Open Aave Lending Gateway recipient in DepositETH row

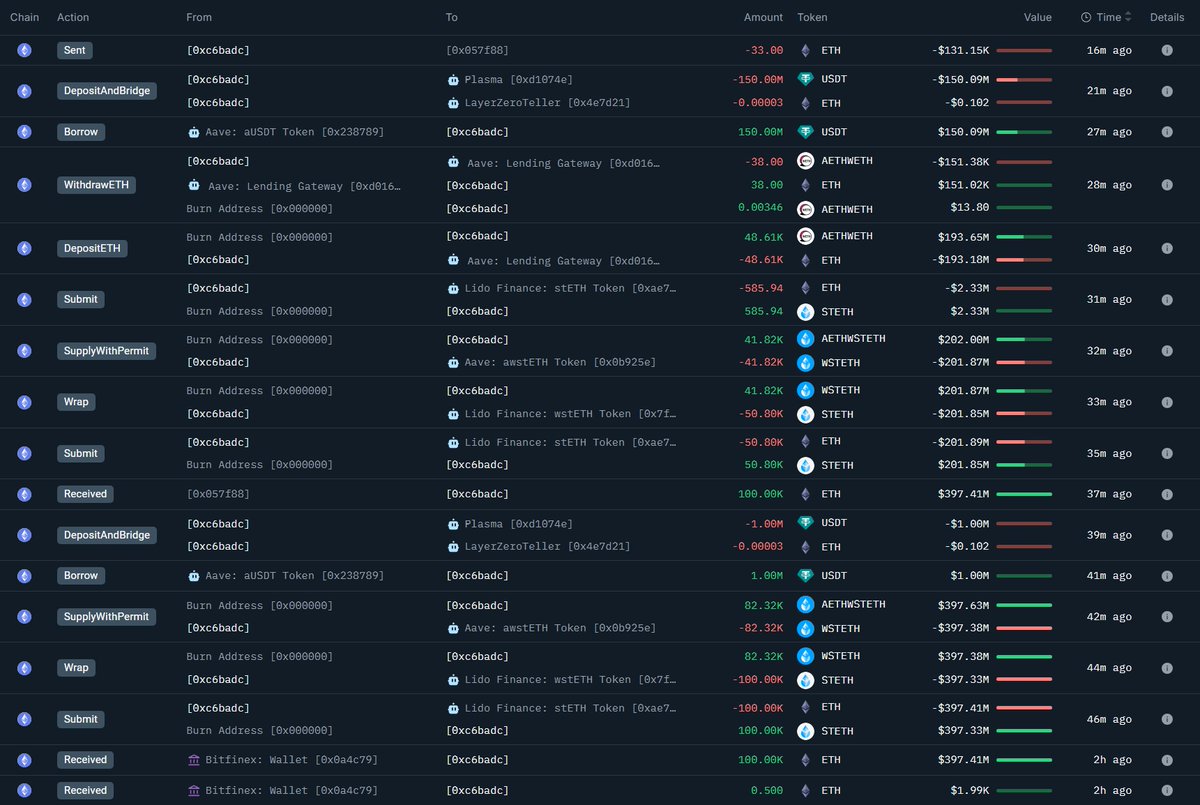[x=564, y=261]
